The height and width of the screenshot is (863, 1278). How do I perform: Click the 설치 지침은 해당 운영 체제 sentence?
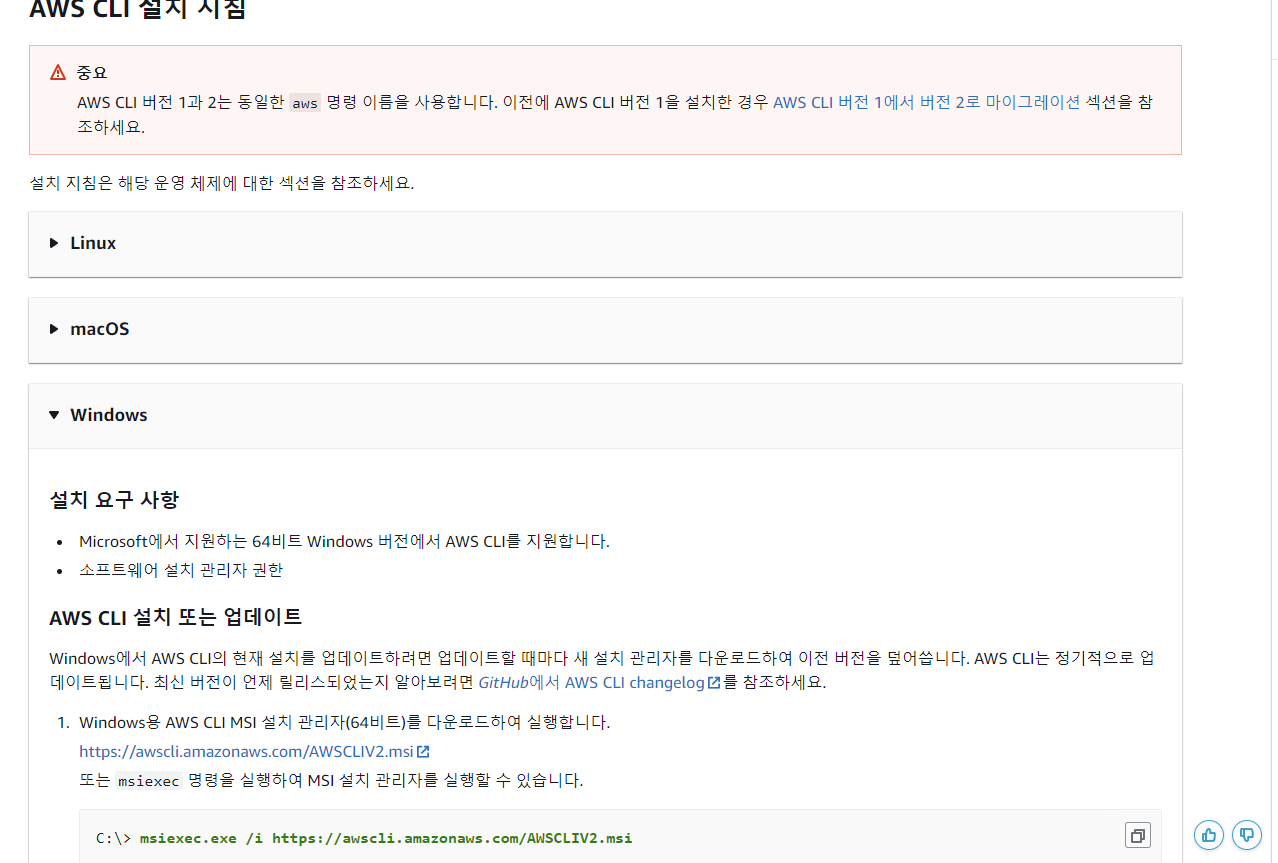click(x=222, y=184)
